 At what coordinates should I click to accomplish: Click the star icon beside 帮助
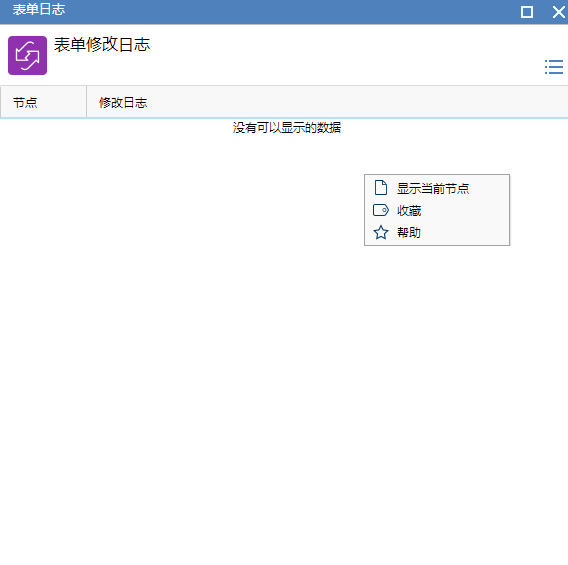tap(381, 233)
